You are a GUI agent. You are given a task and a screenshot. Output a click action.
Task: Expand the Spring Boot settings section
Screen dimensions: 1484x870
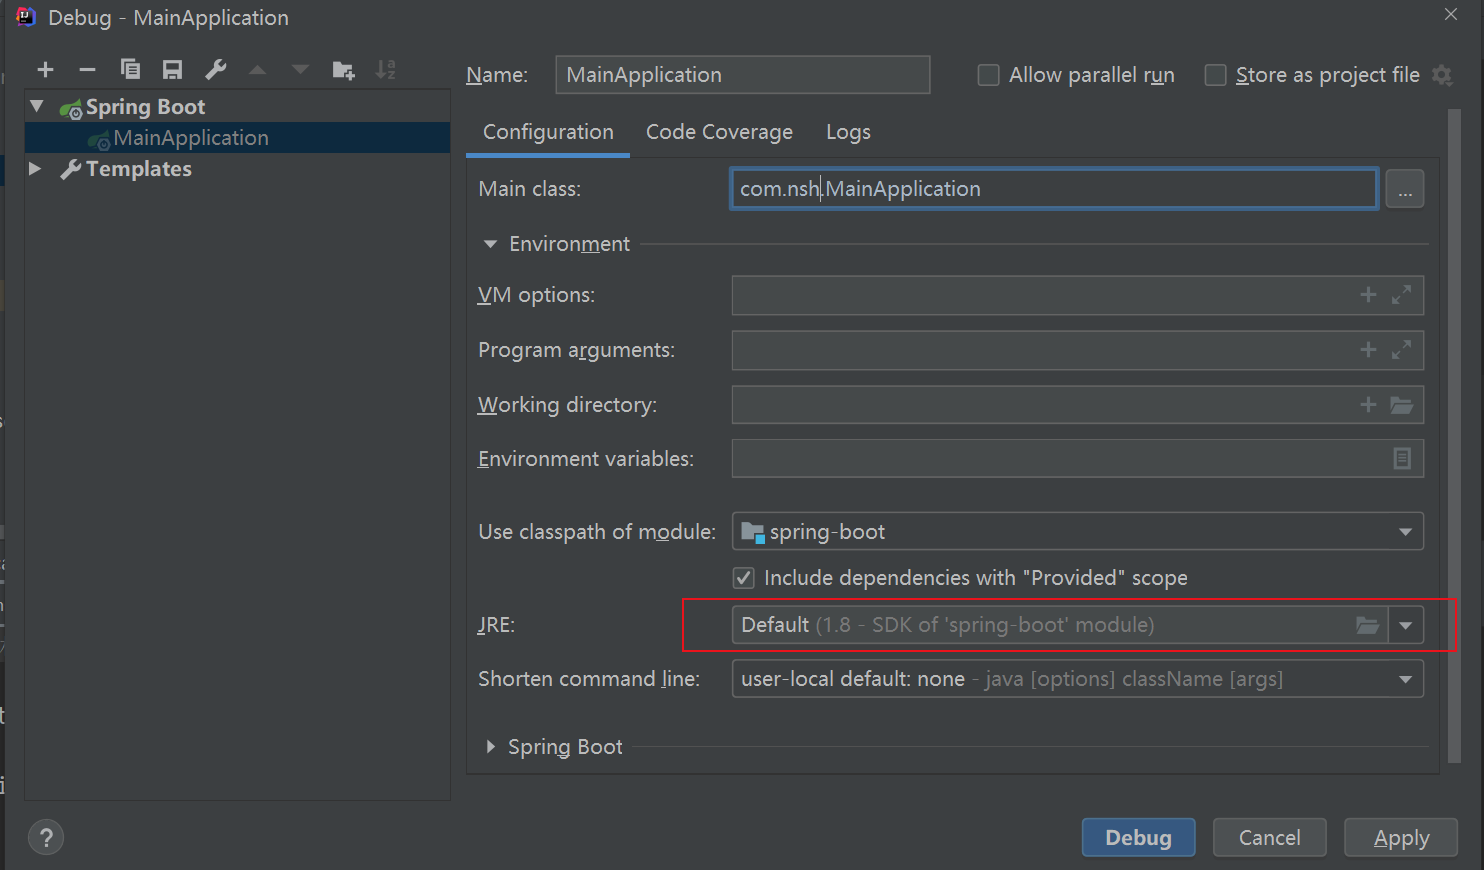pos(490,747)
